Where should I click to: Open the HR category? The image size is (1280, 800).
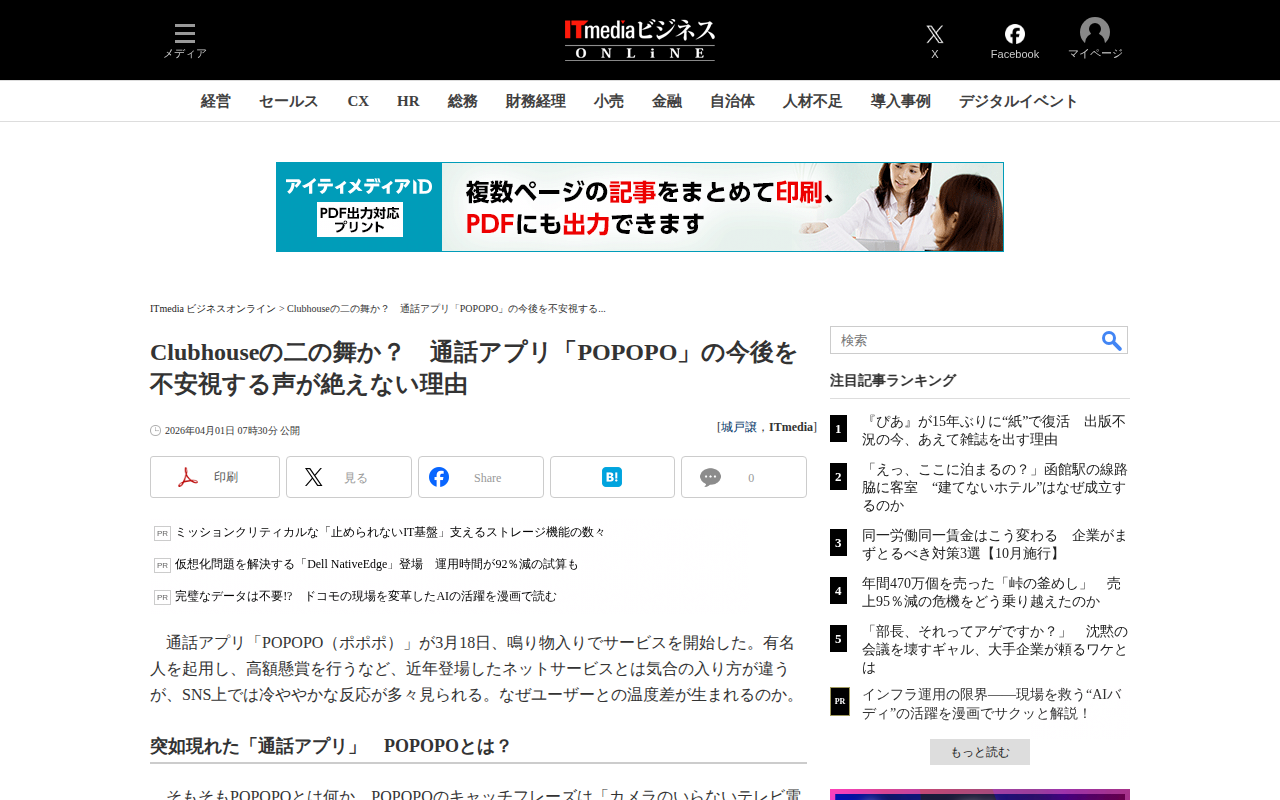(408, 101)
